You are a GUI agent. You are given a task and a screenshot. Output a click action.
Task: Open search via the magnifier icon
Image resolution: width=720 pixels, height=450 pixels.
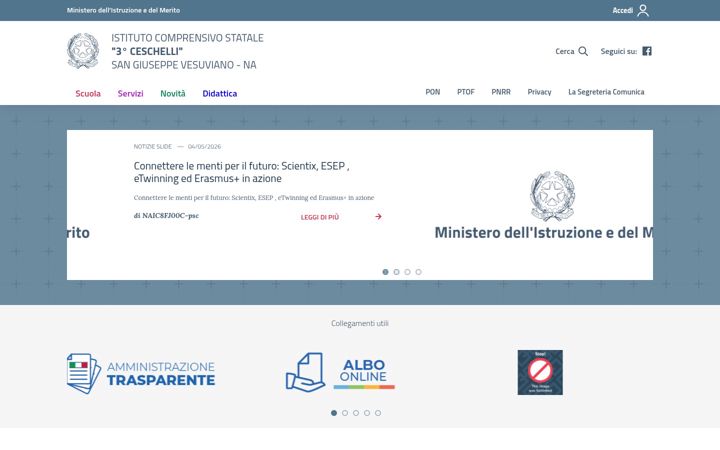tap(583, 51)
